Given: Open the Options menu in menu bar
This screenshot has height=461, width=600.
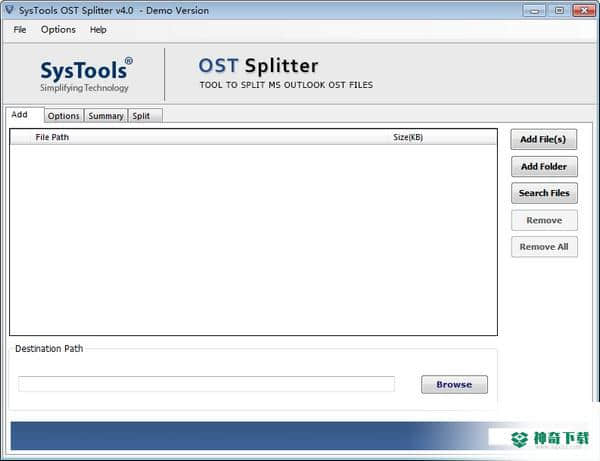Looking at the screenshot, I should (58, 30).
